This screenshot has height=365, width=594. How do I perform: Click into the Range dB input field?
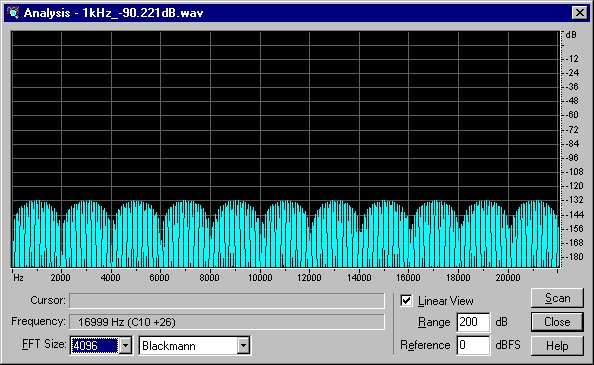click(x=473, y=322)
